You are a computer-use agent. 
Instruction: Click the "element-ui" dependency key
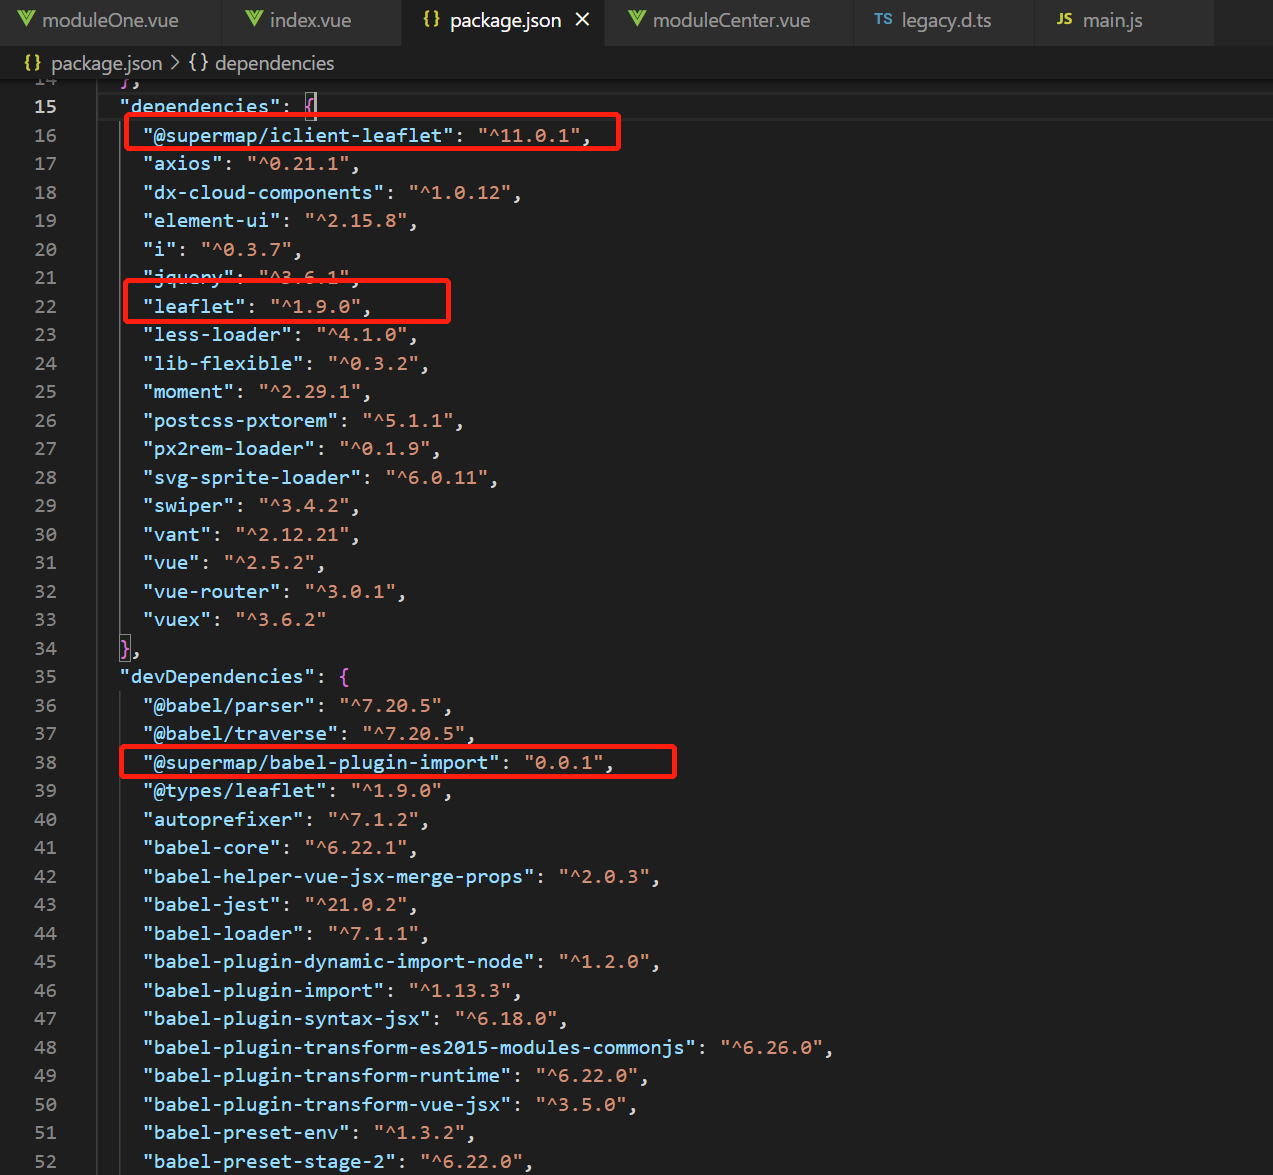tap(211, 221)
